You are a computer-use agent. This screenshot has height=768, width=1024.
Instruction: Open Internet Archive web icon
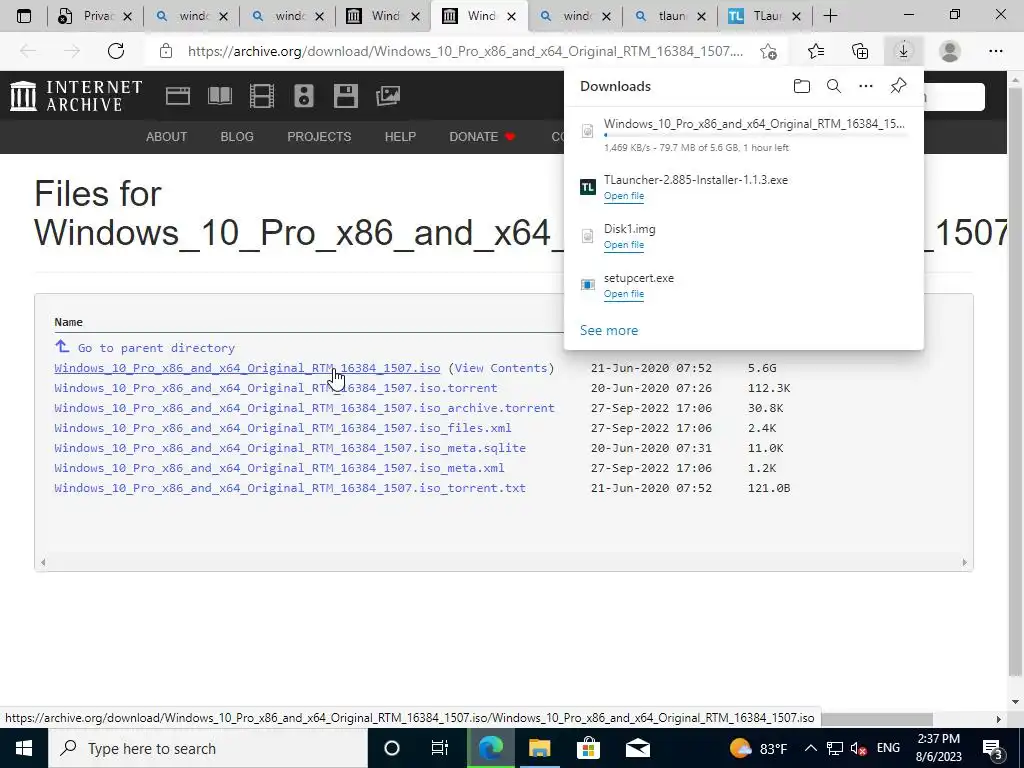tap(178, 96)
